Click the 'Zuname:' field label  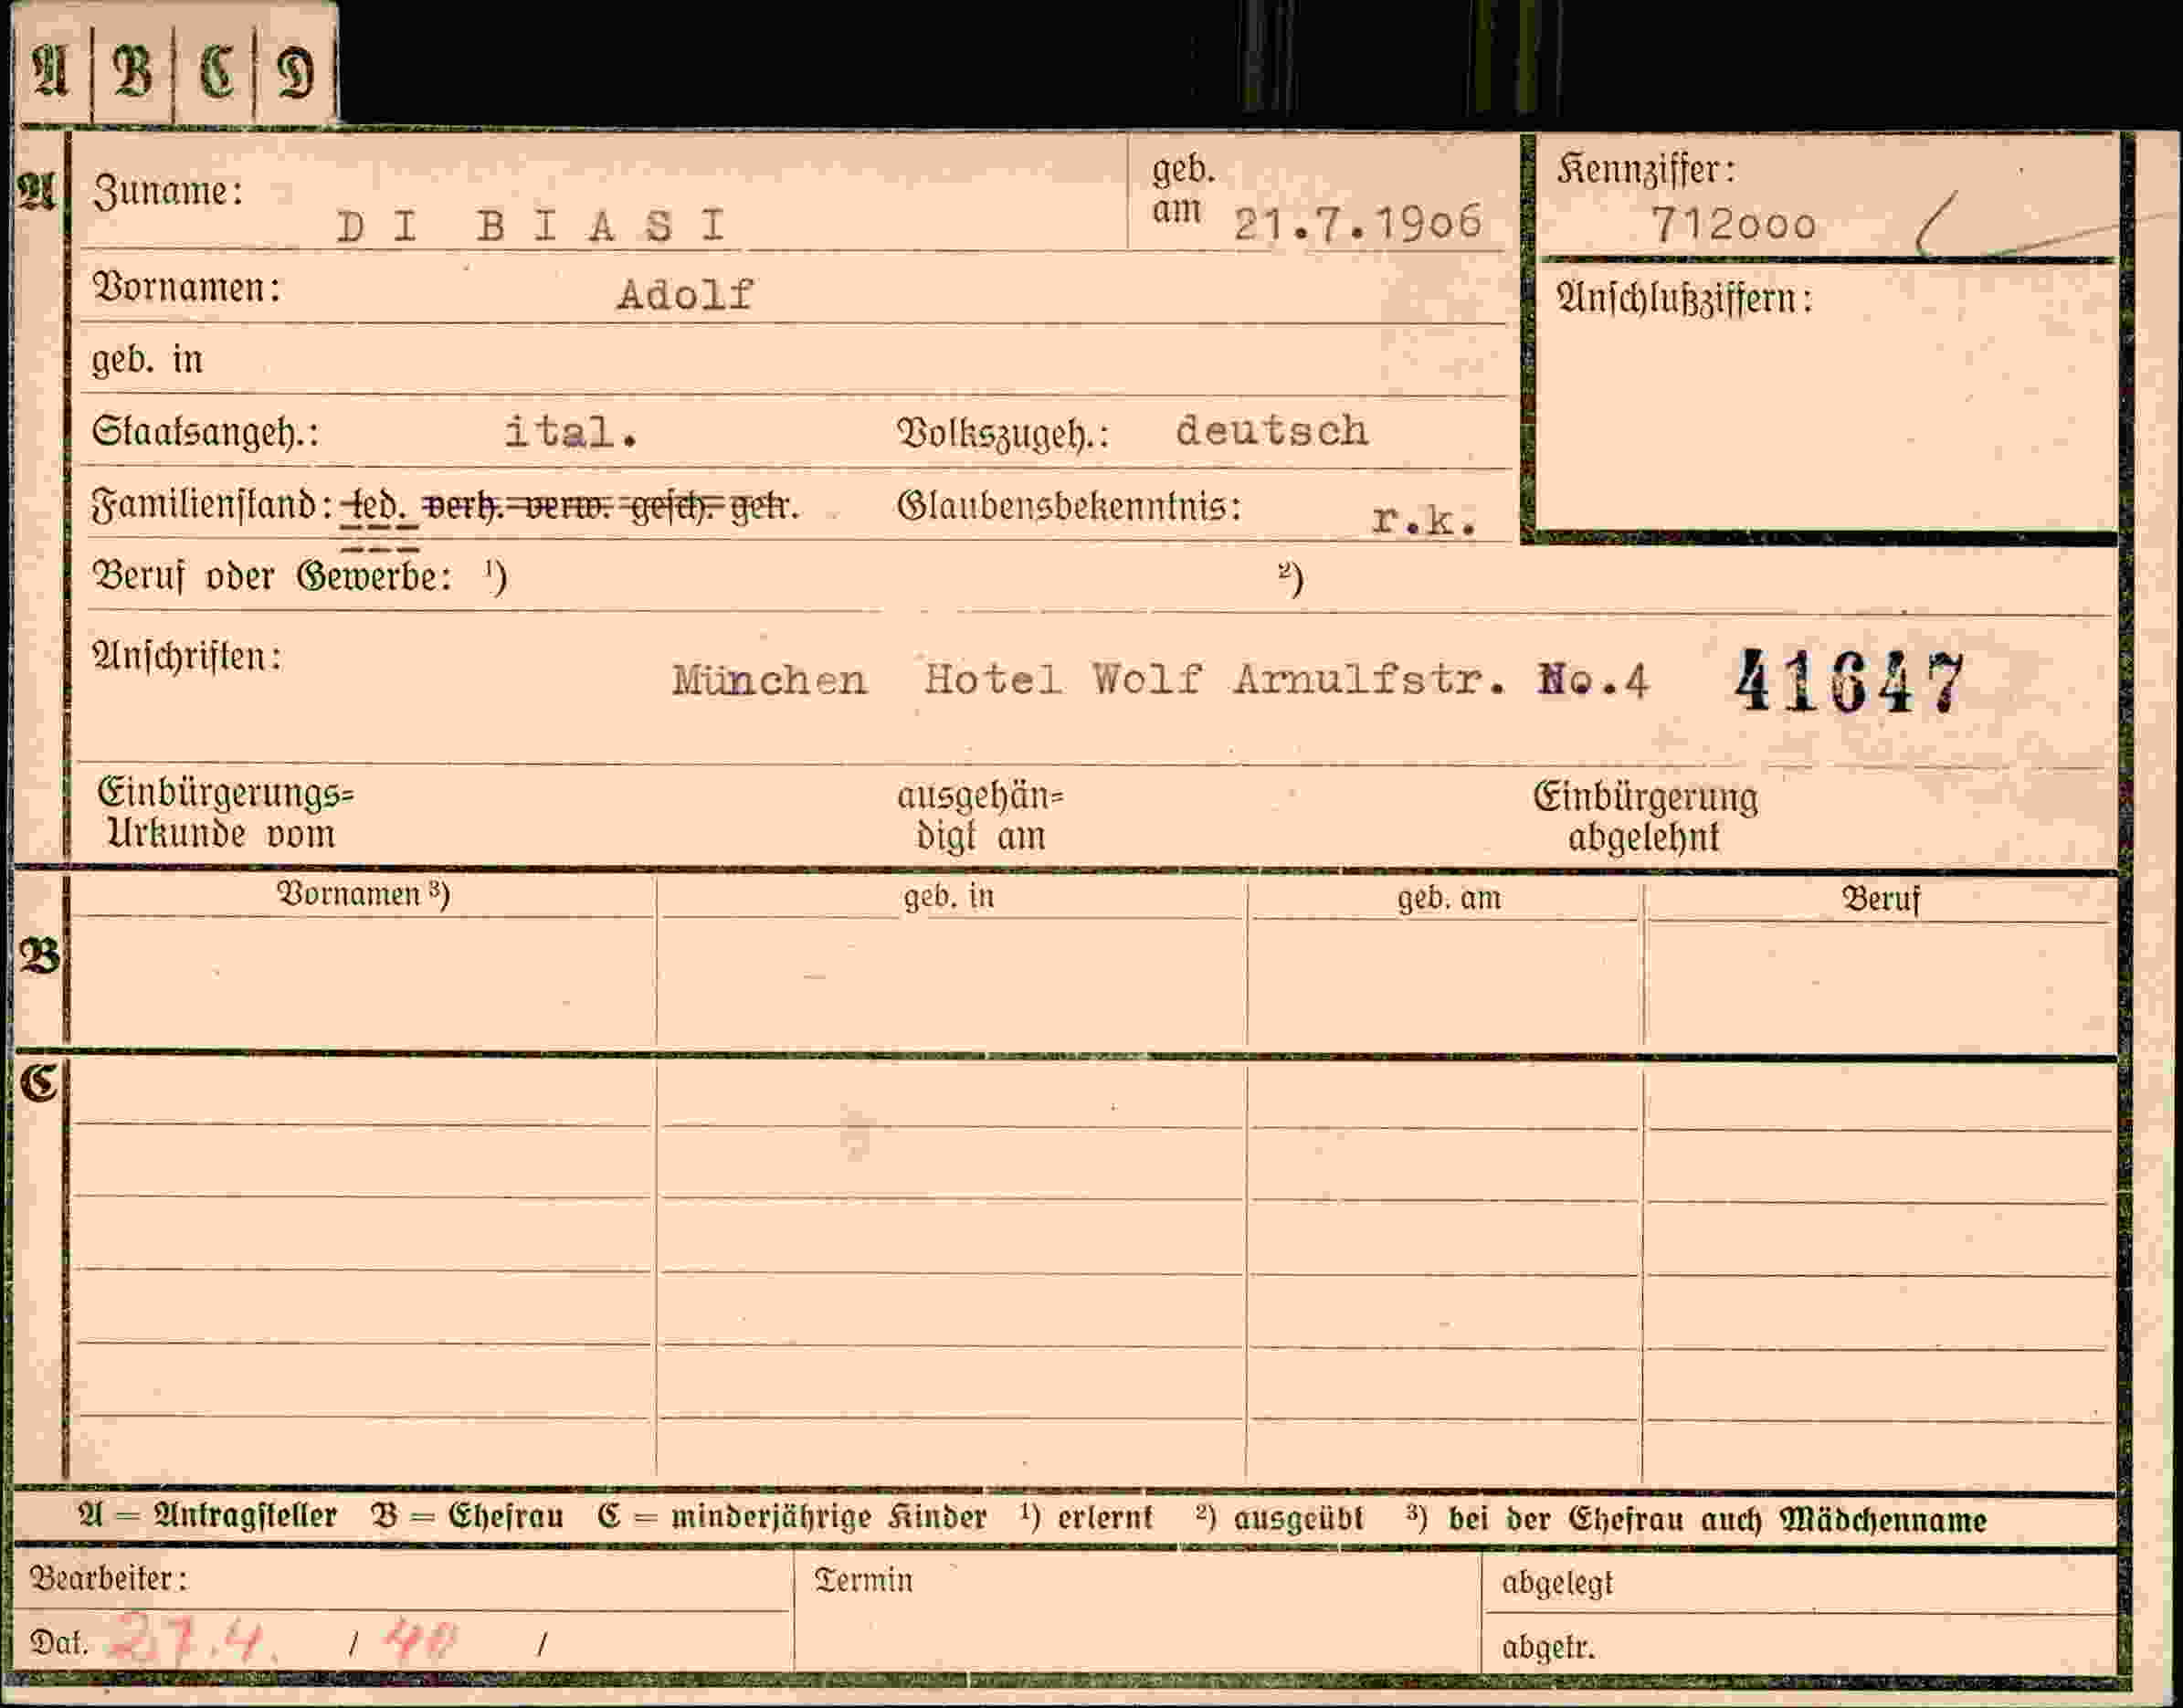click(x=168, y=190)
